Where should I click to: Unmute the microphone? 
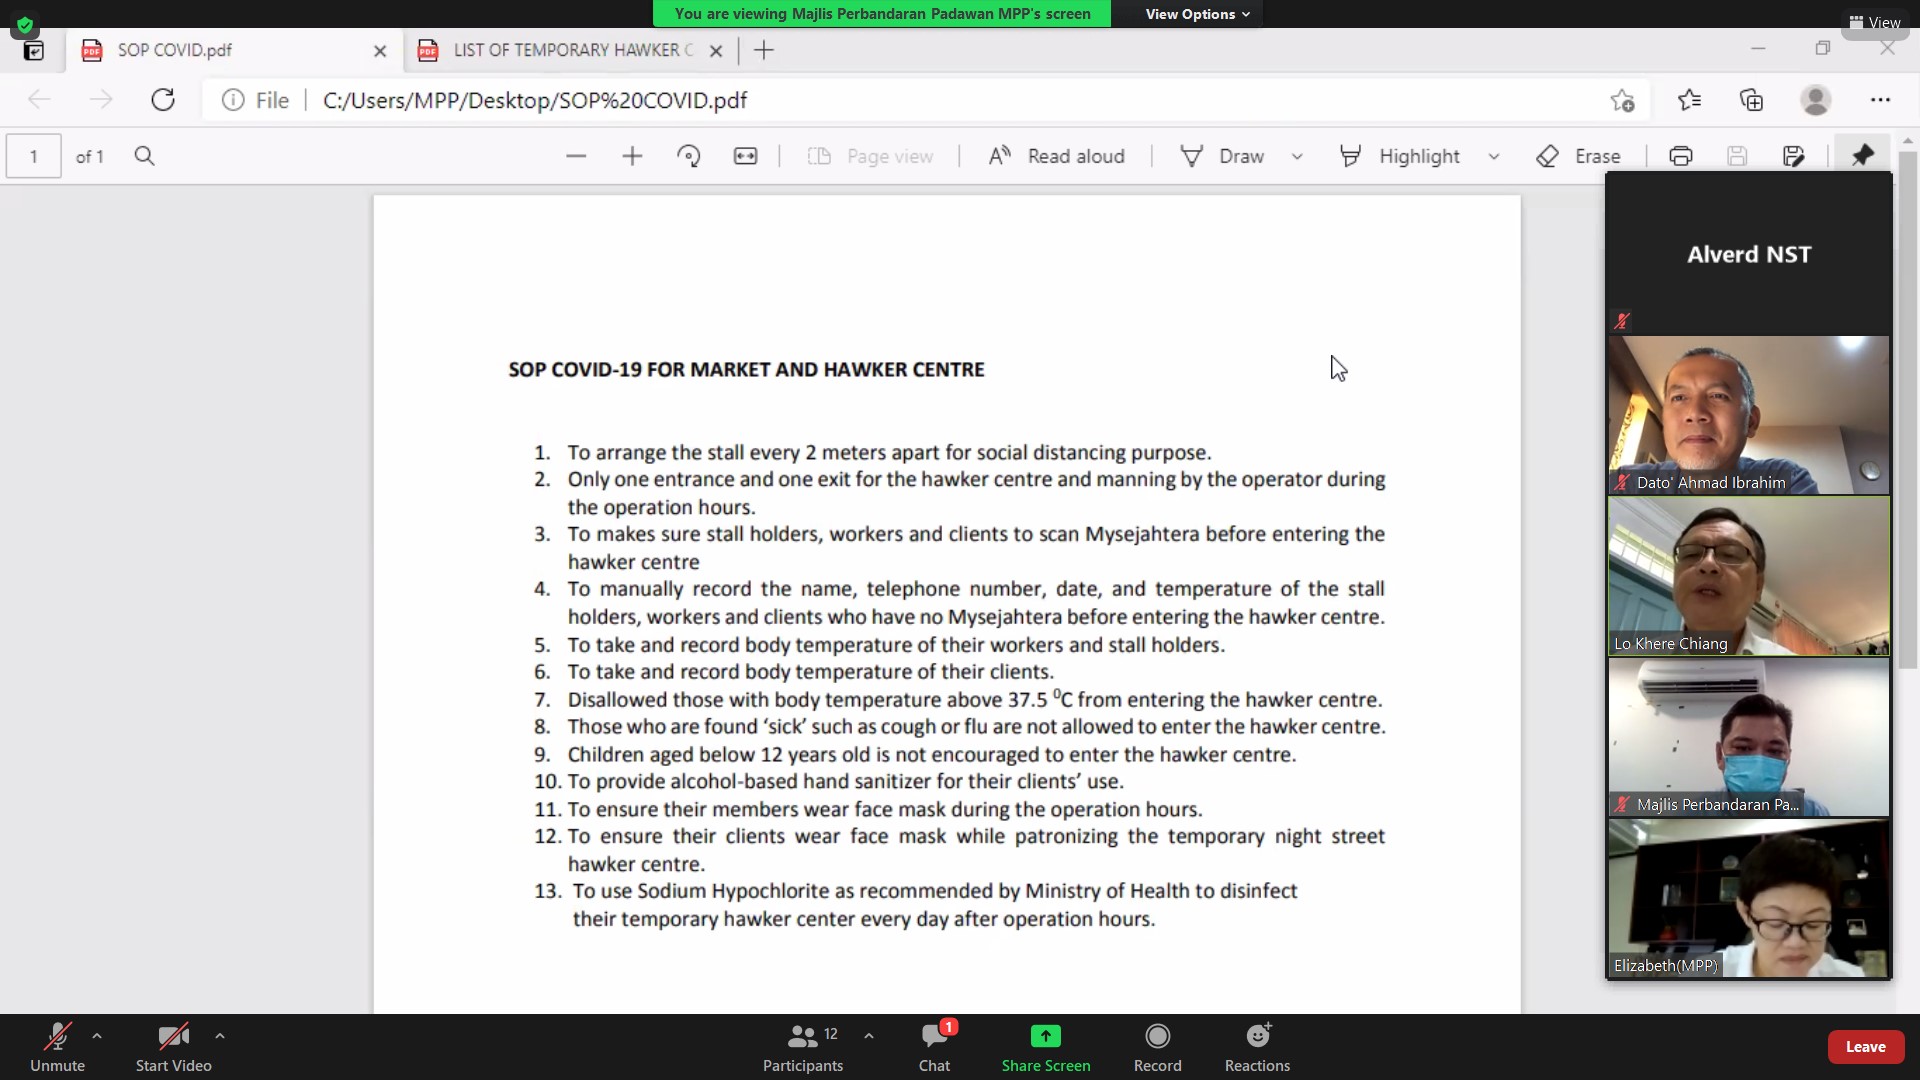click(x=57, y=1046)
